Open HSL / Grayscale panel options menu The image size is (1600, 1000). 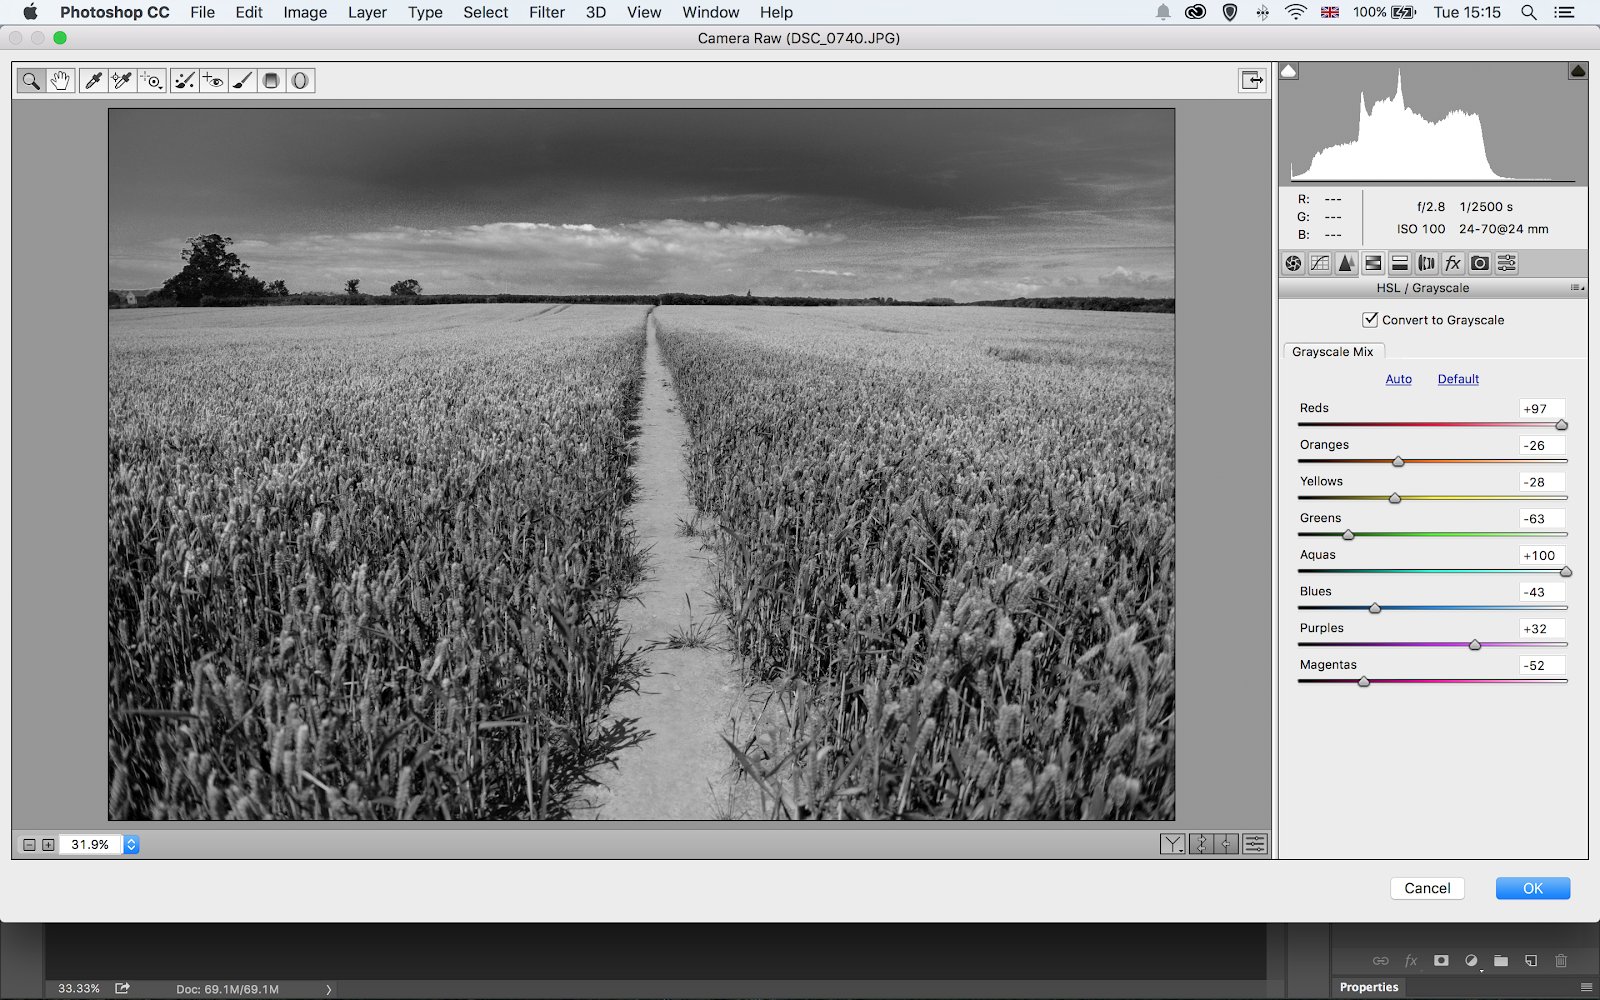pyautogui.click(x=1576, y=288)
